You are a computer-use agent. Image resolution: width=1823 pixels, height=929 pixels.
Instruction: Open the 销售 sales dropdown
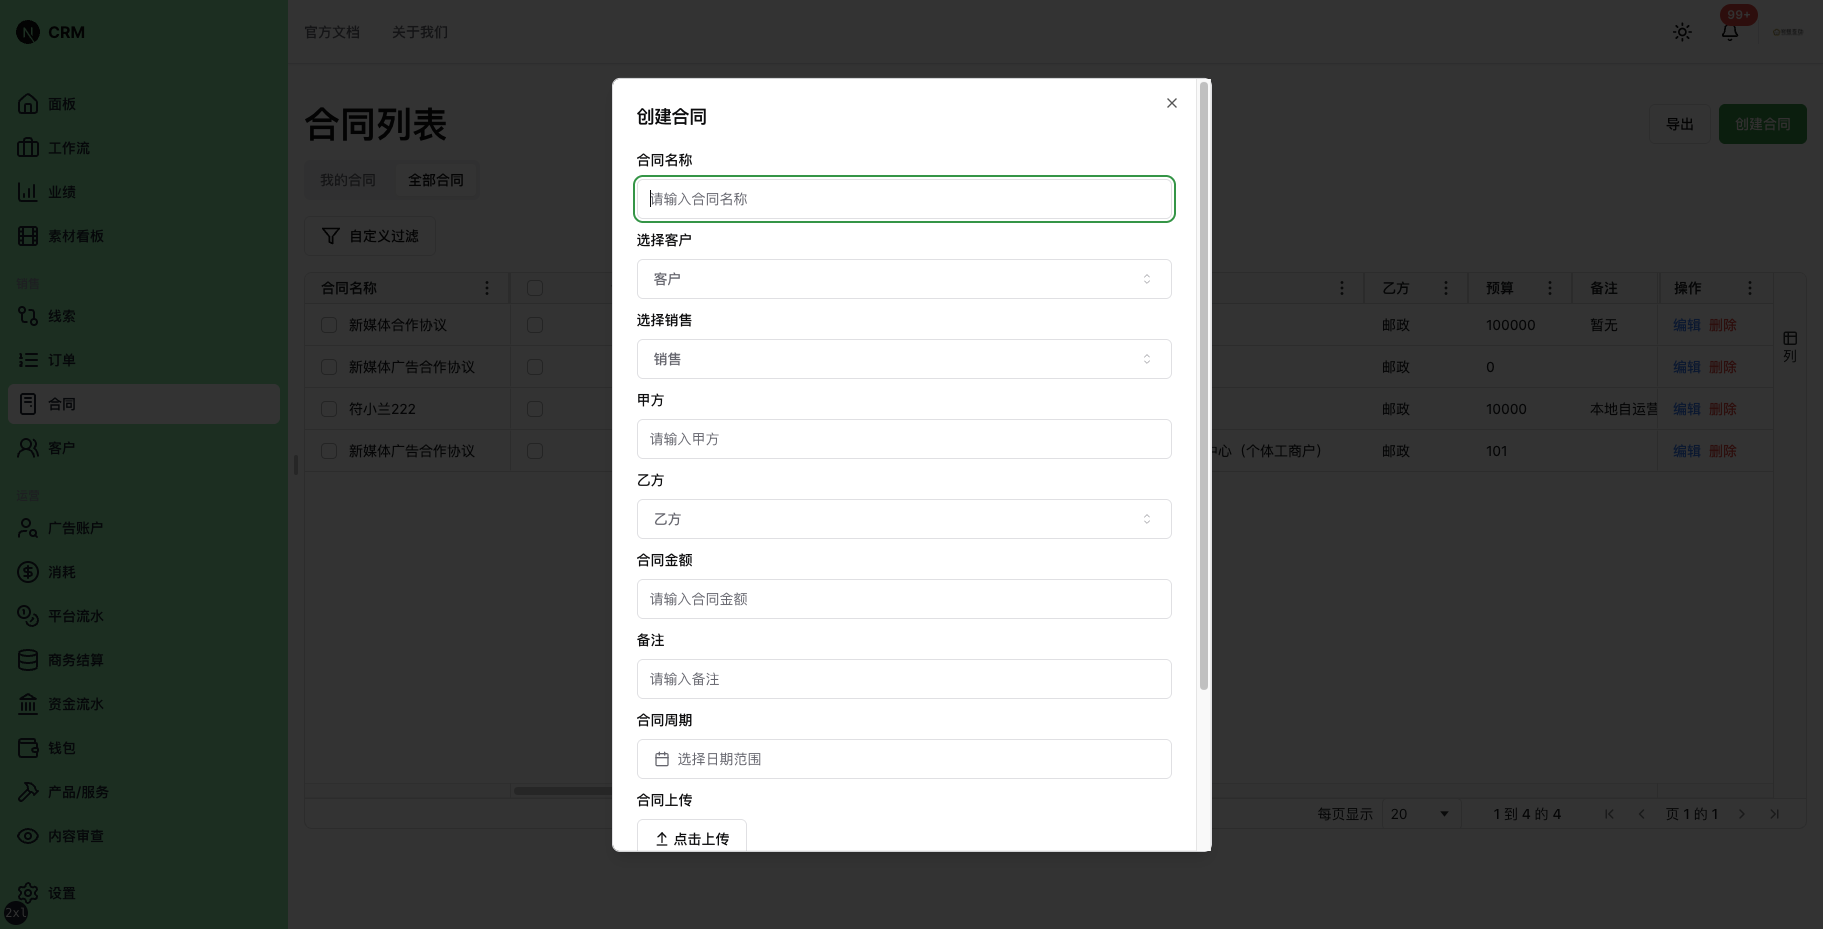903,358
